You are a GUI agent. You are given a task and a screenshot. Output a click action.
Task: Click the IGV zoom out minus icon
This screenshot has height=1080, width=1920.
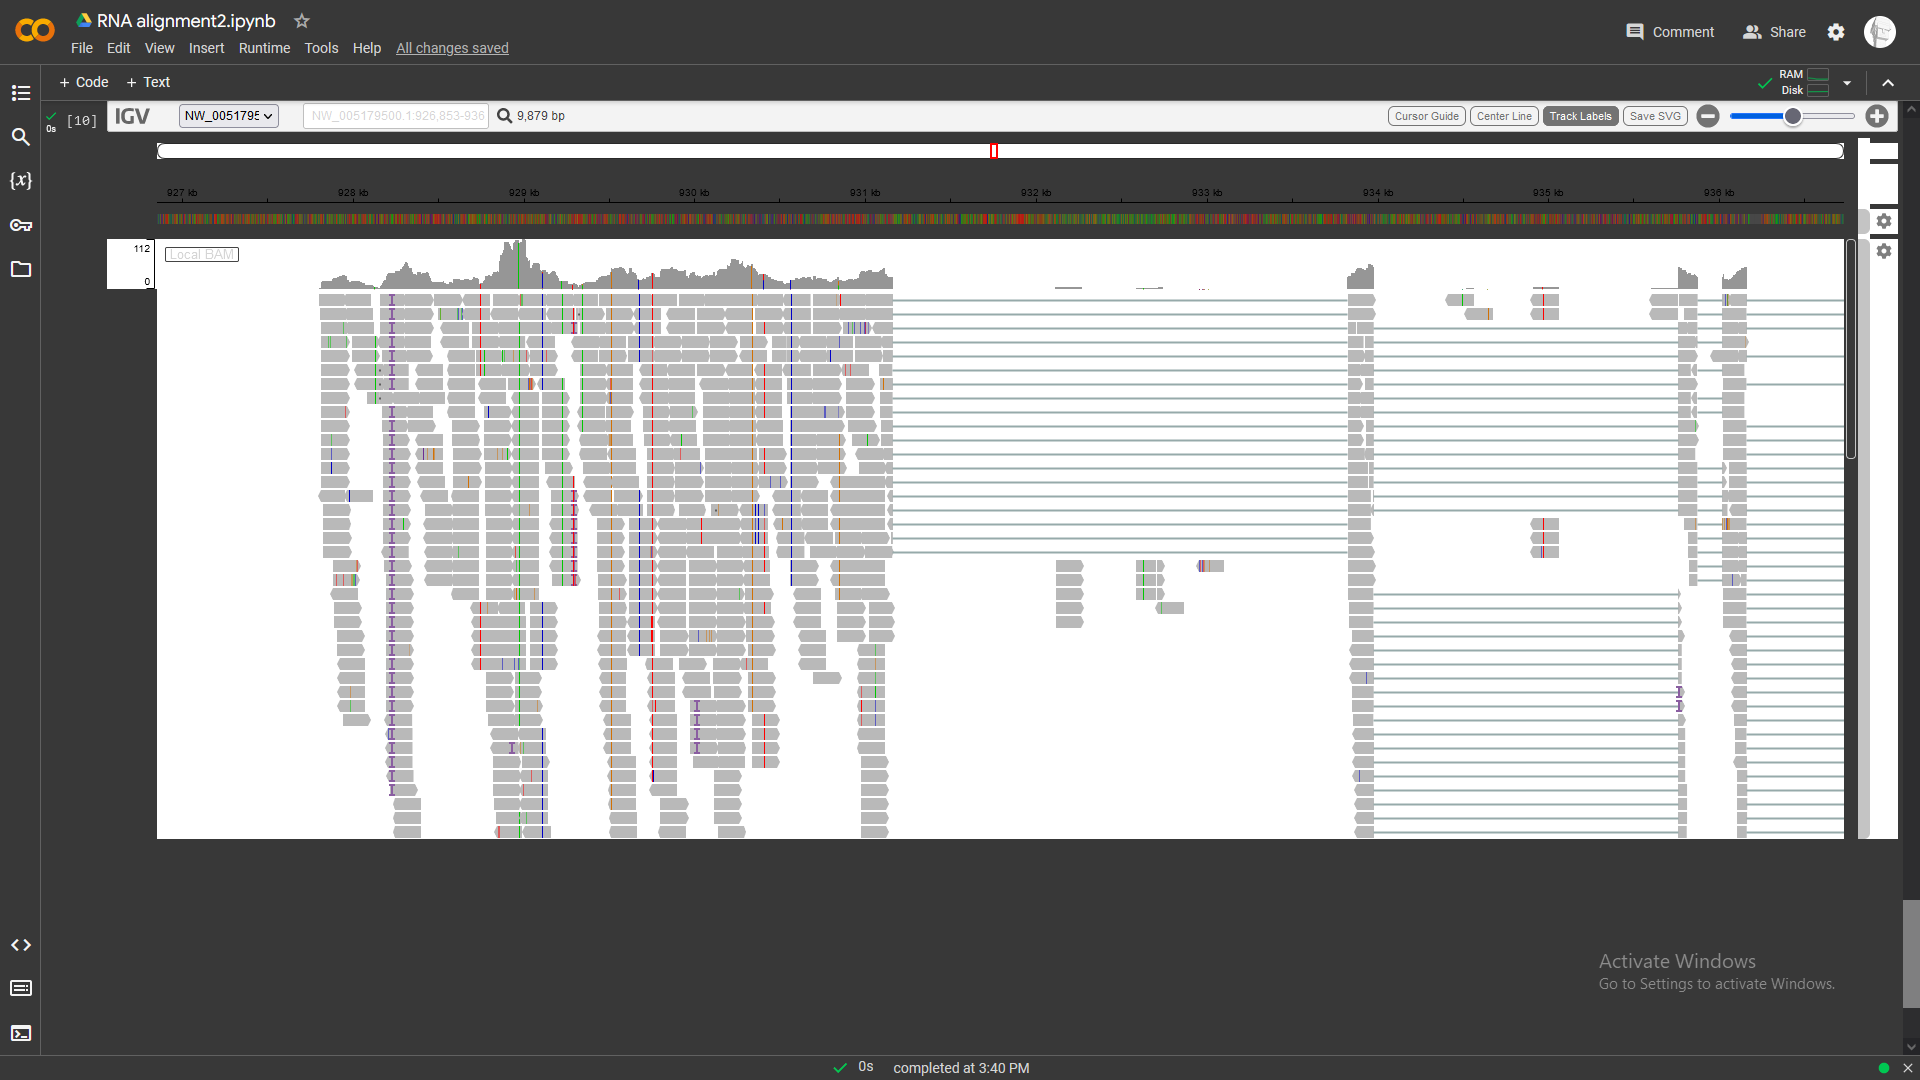click(1708, 116)
